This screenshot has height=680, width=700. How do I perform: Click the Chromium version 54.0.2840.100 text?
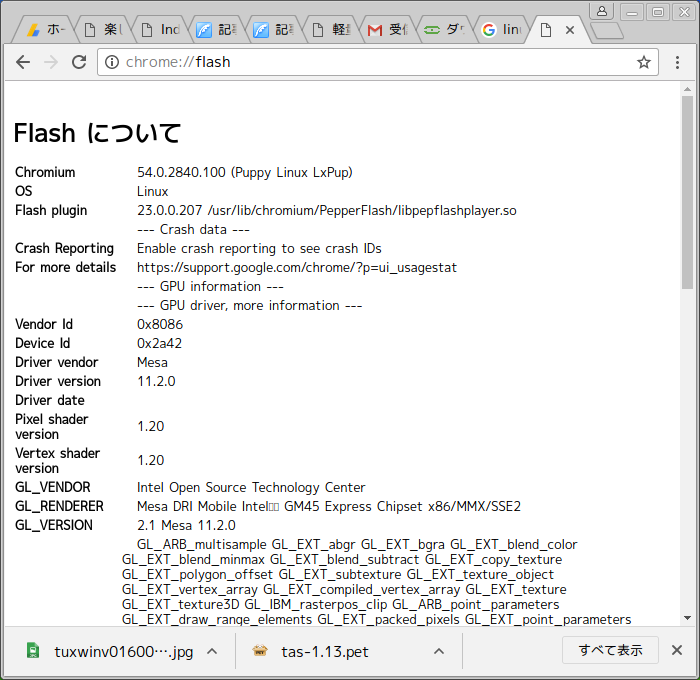[245, 172]
